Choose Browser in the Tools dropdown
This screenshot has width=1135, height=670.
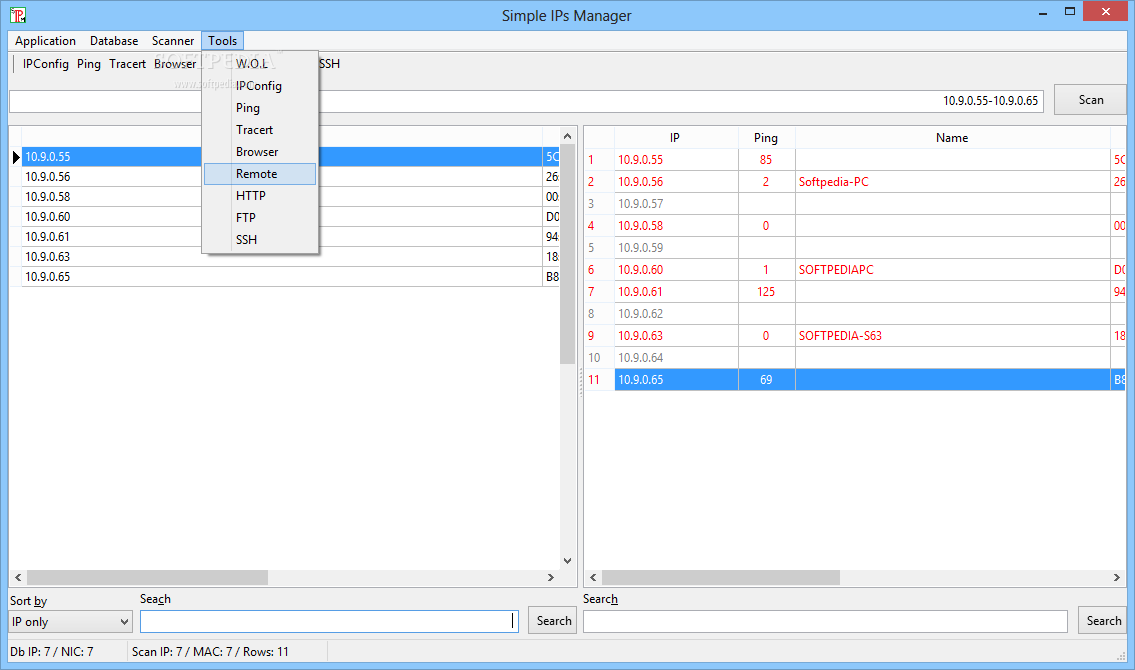pyautogui.click(x=260, y=152)
